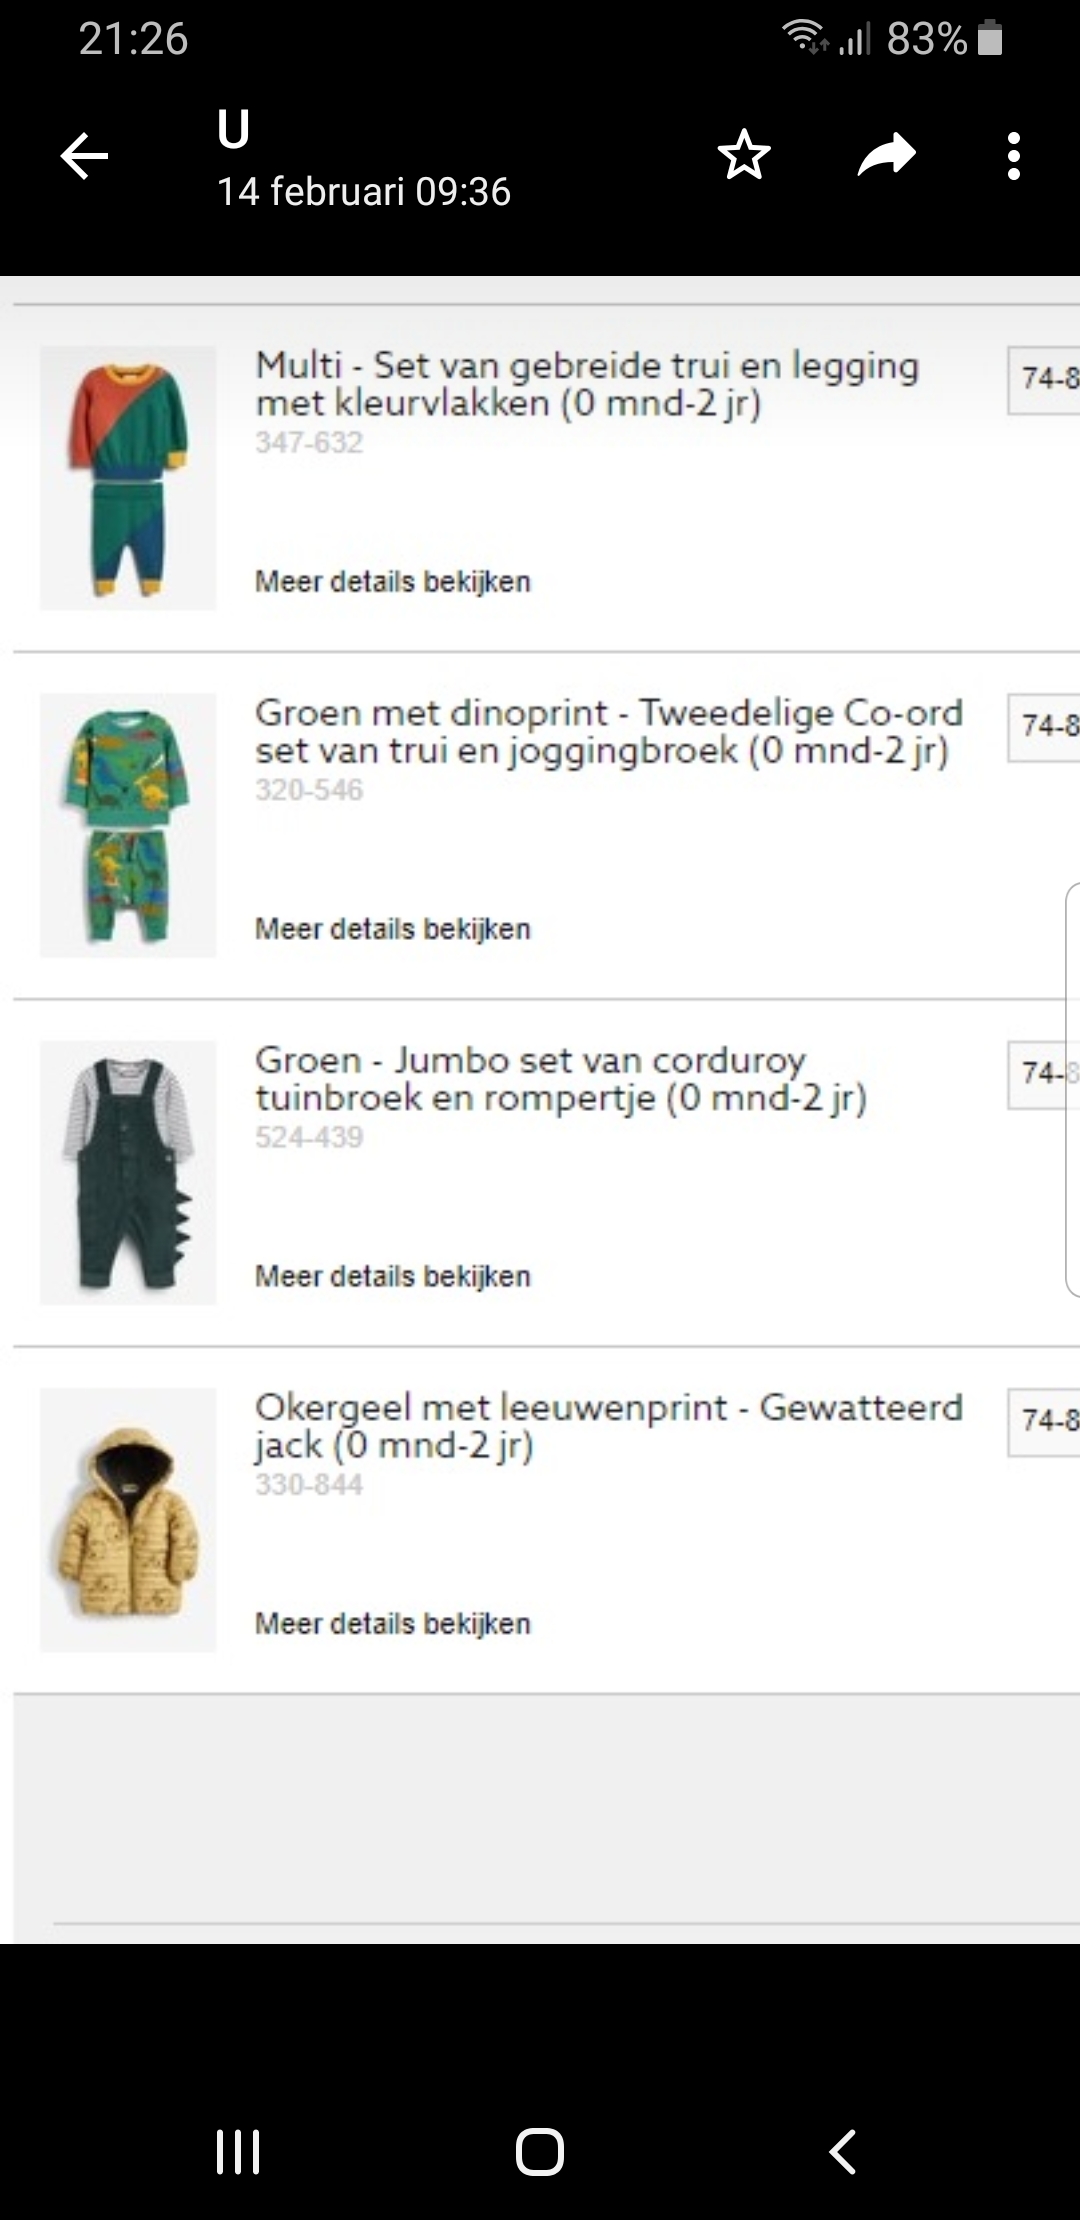View more details for dinoprint Co-ord set

point(393,929)
